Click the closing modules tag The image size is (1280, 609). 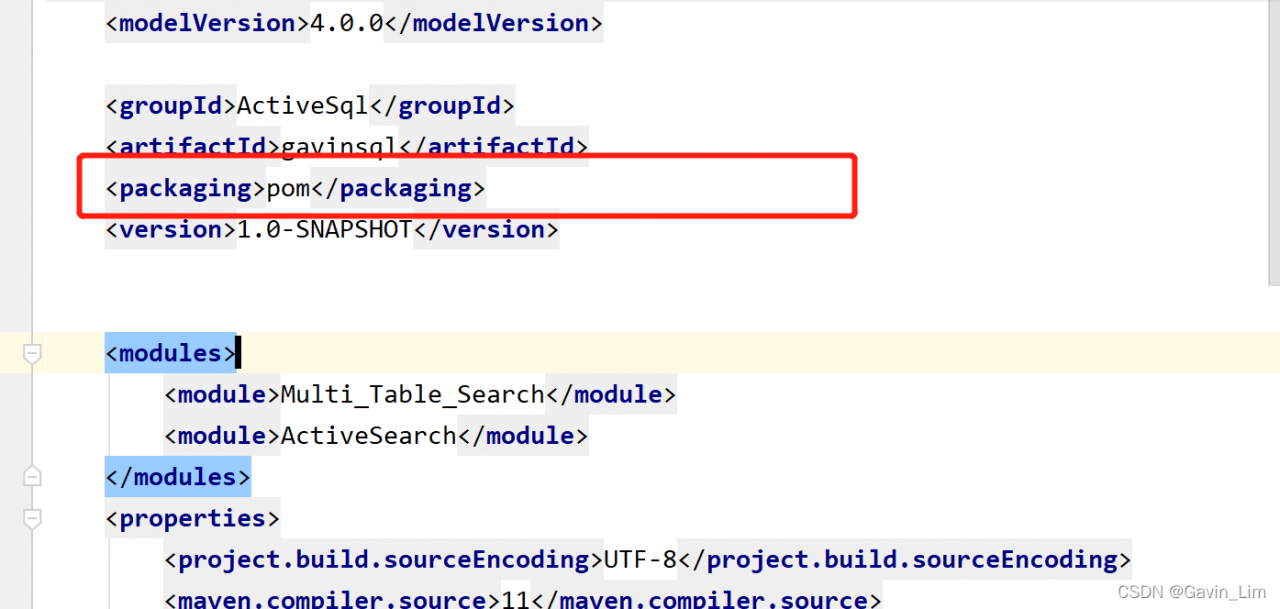178,477
